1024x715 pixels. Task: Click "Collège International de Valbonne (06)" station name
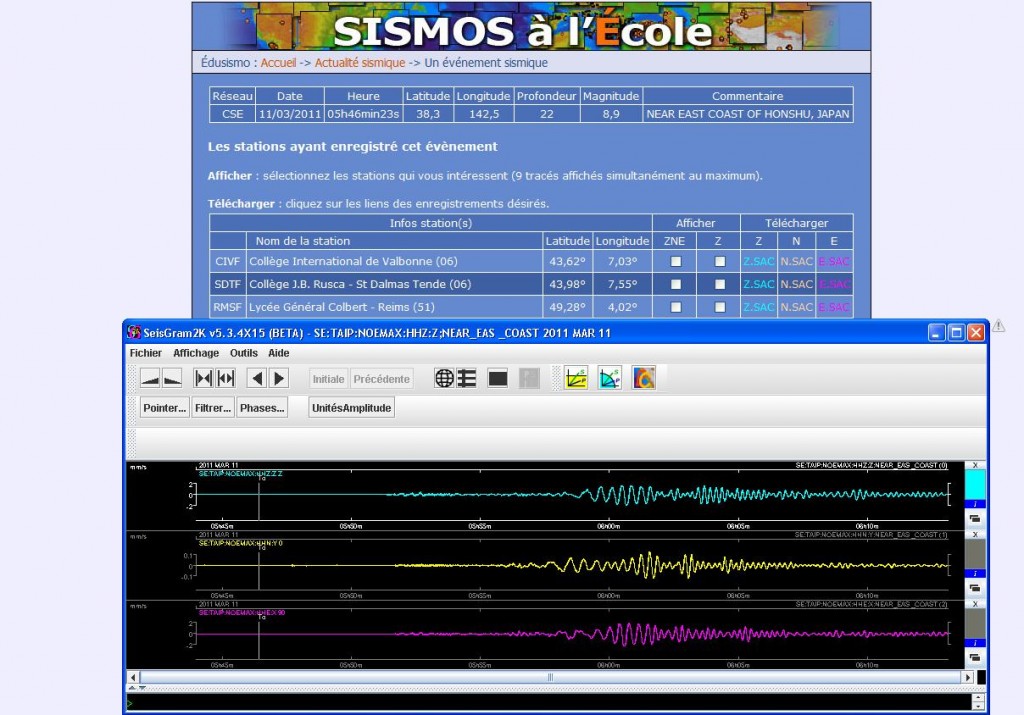pyautogui.click(x=353, y=262)
